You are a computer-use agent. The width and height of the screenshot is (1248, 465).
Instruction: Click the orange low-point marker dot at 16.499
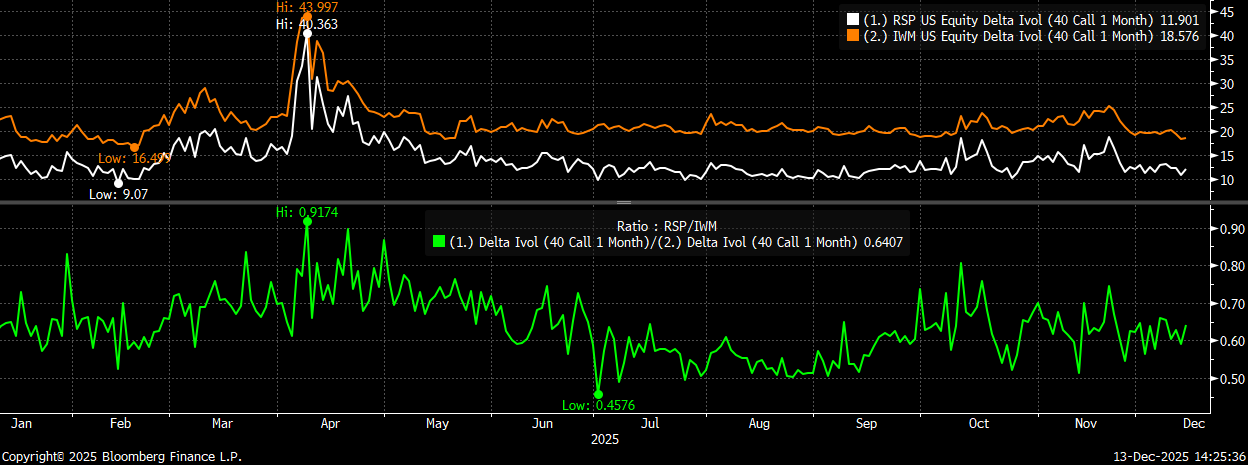click(x=134, y=147)
